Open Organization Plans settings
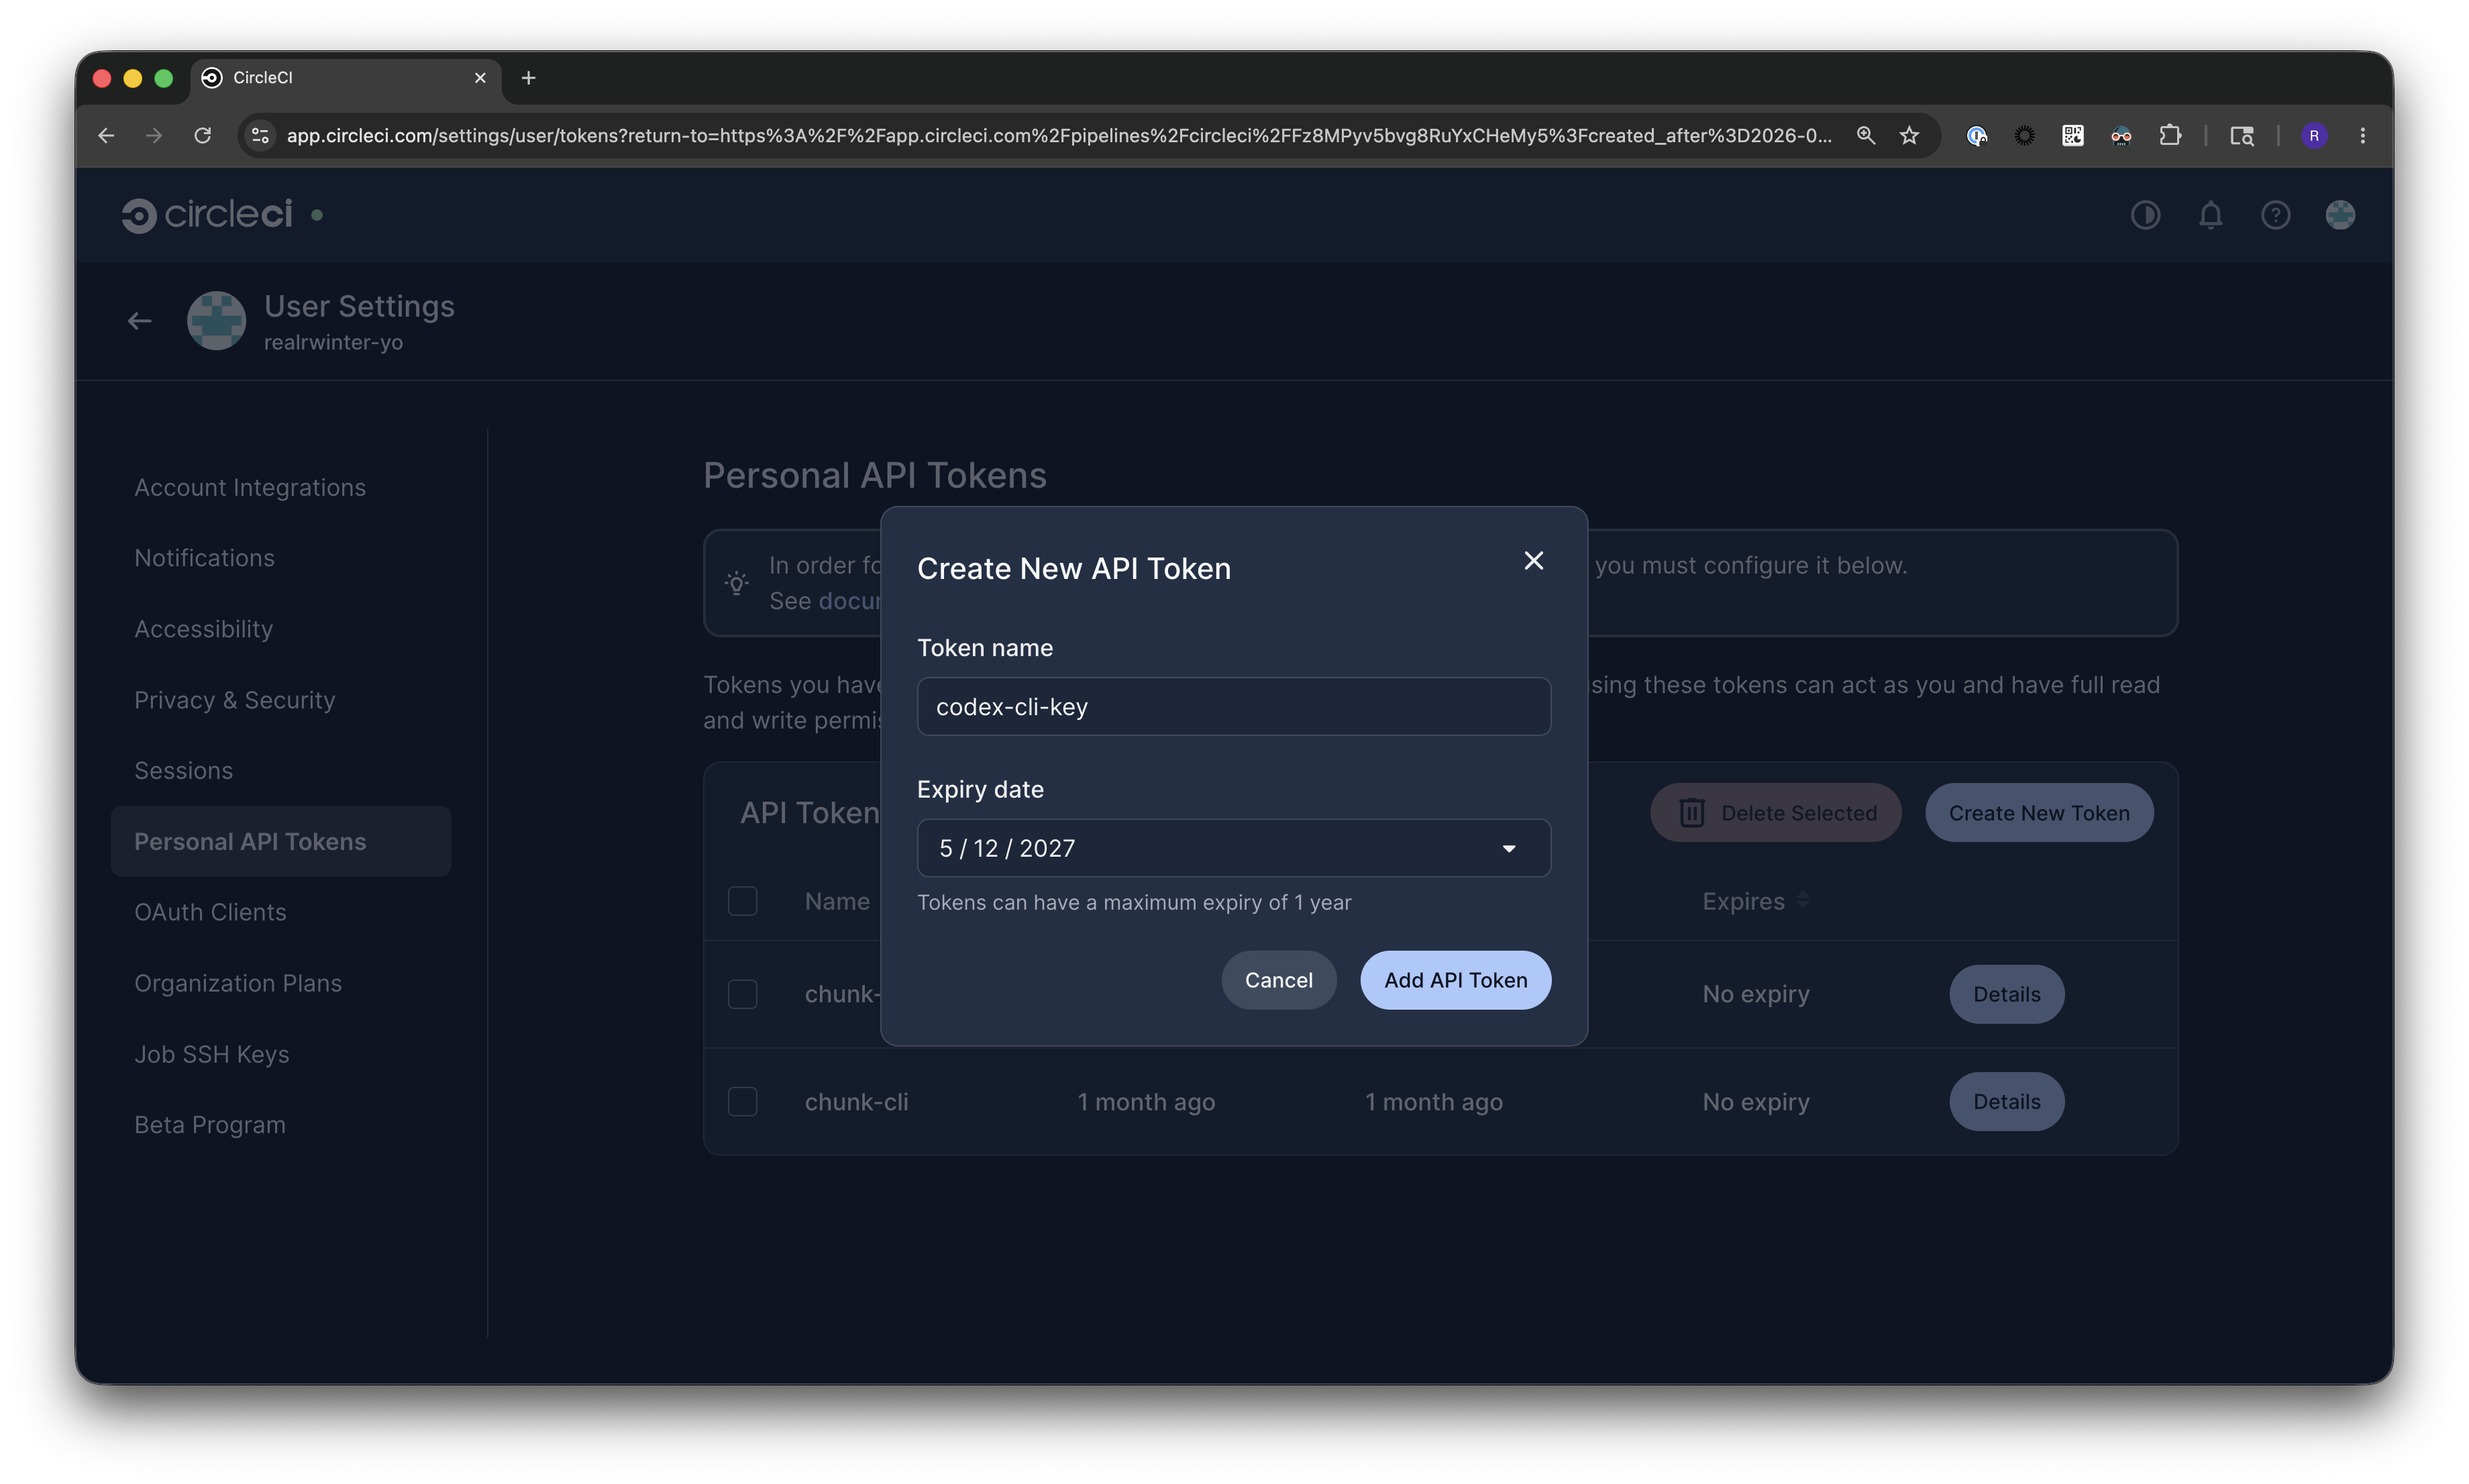The image size is (2469, 1484). (x=238, y=983)
